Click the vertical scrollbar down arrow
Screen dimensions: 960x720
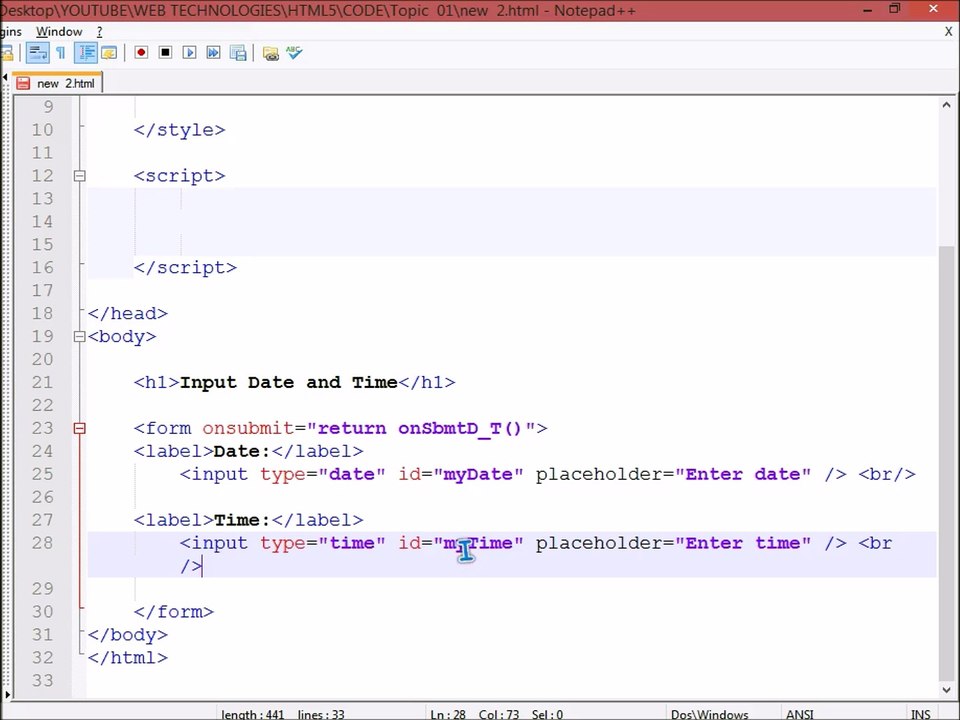point(946,690)
